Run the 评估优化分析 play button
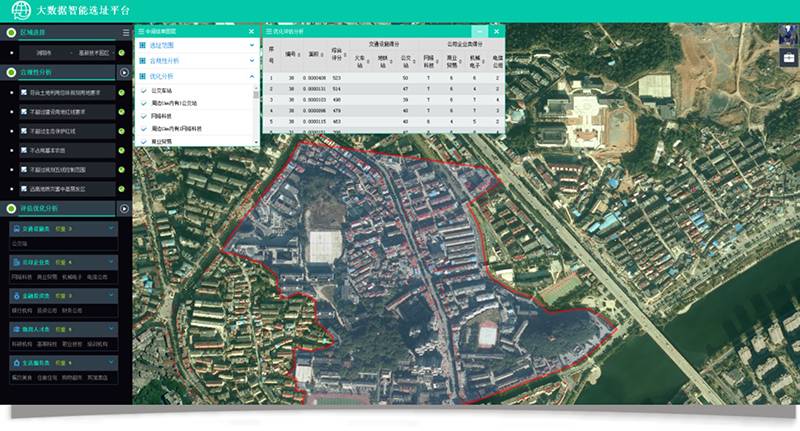 (x=124, y=208)
